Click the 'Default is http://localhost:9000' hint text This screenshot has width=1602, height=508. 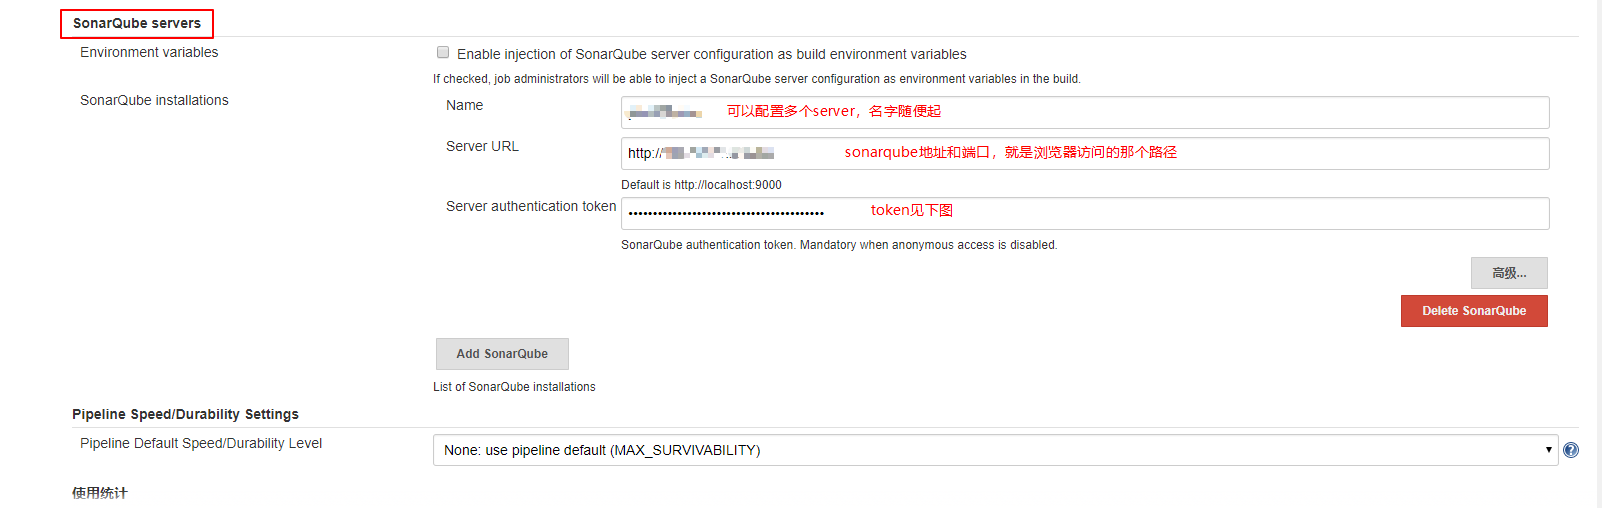[701, 185]
